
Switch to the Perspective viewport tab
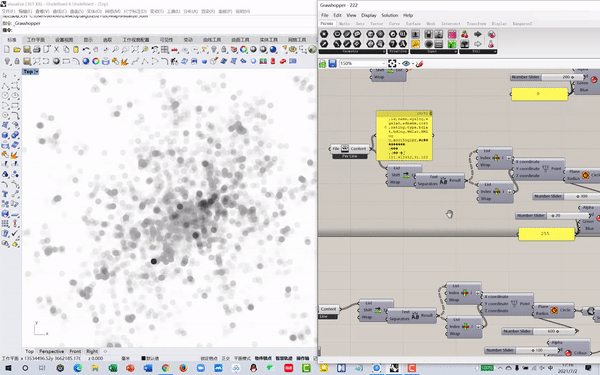[51, 351]
